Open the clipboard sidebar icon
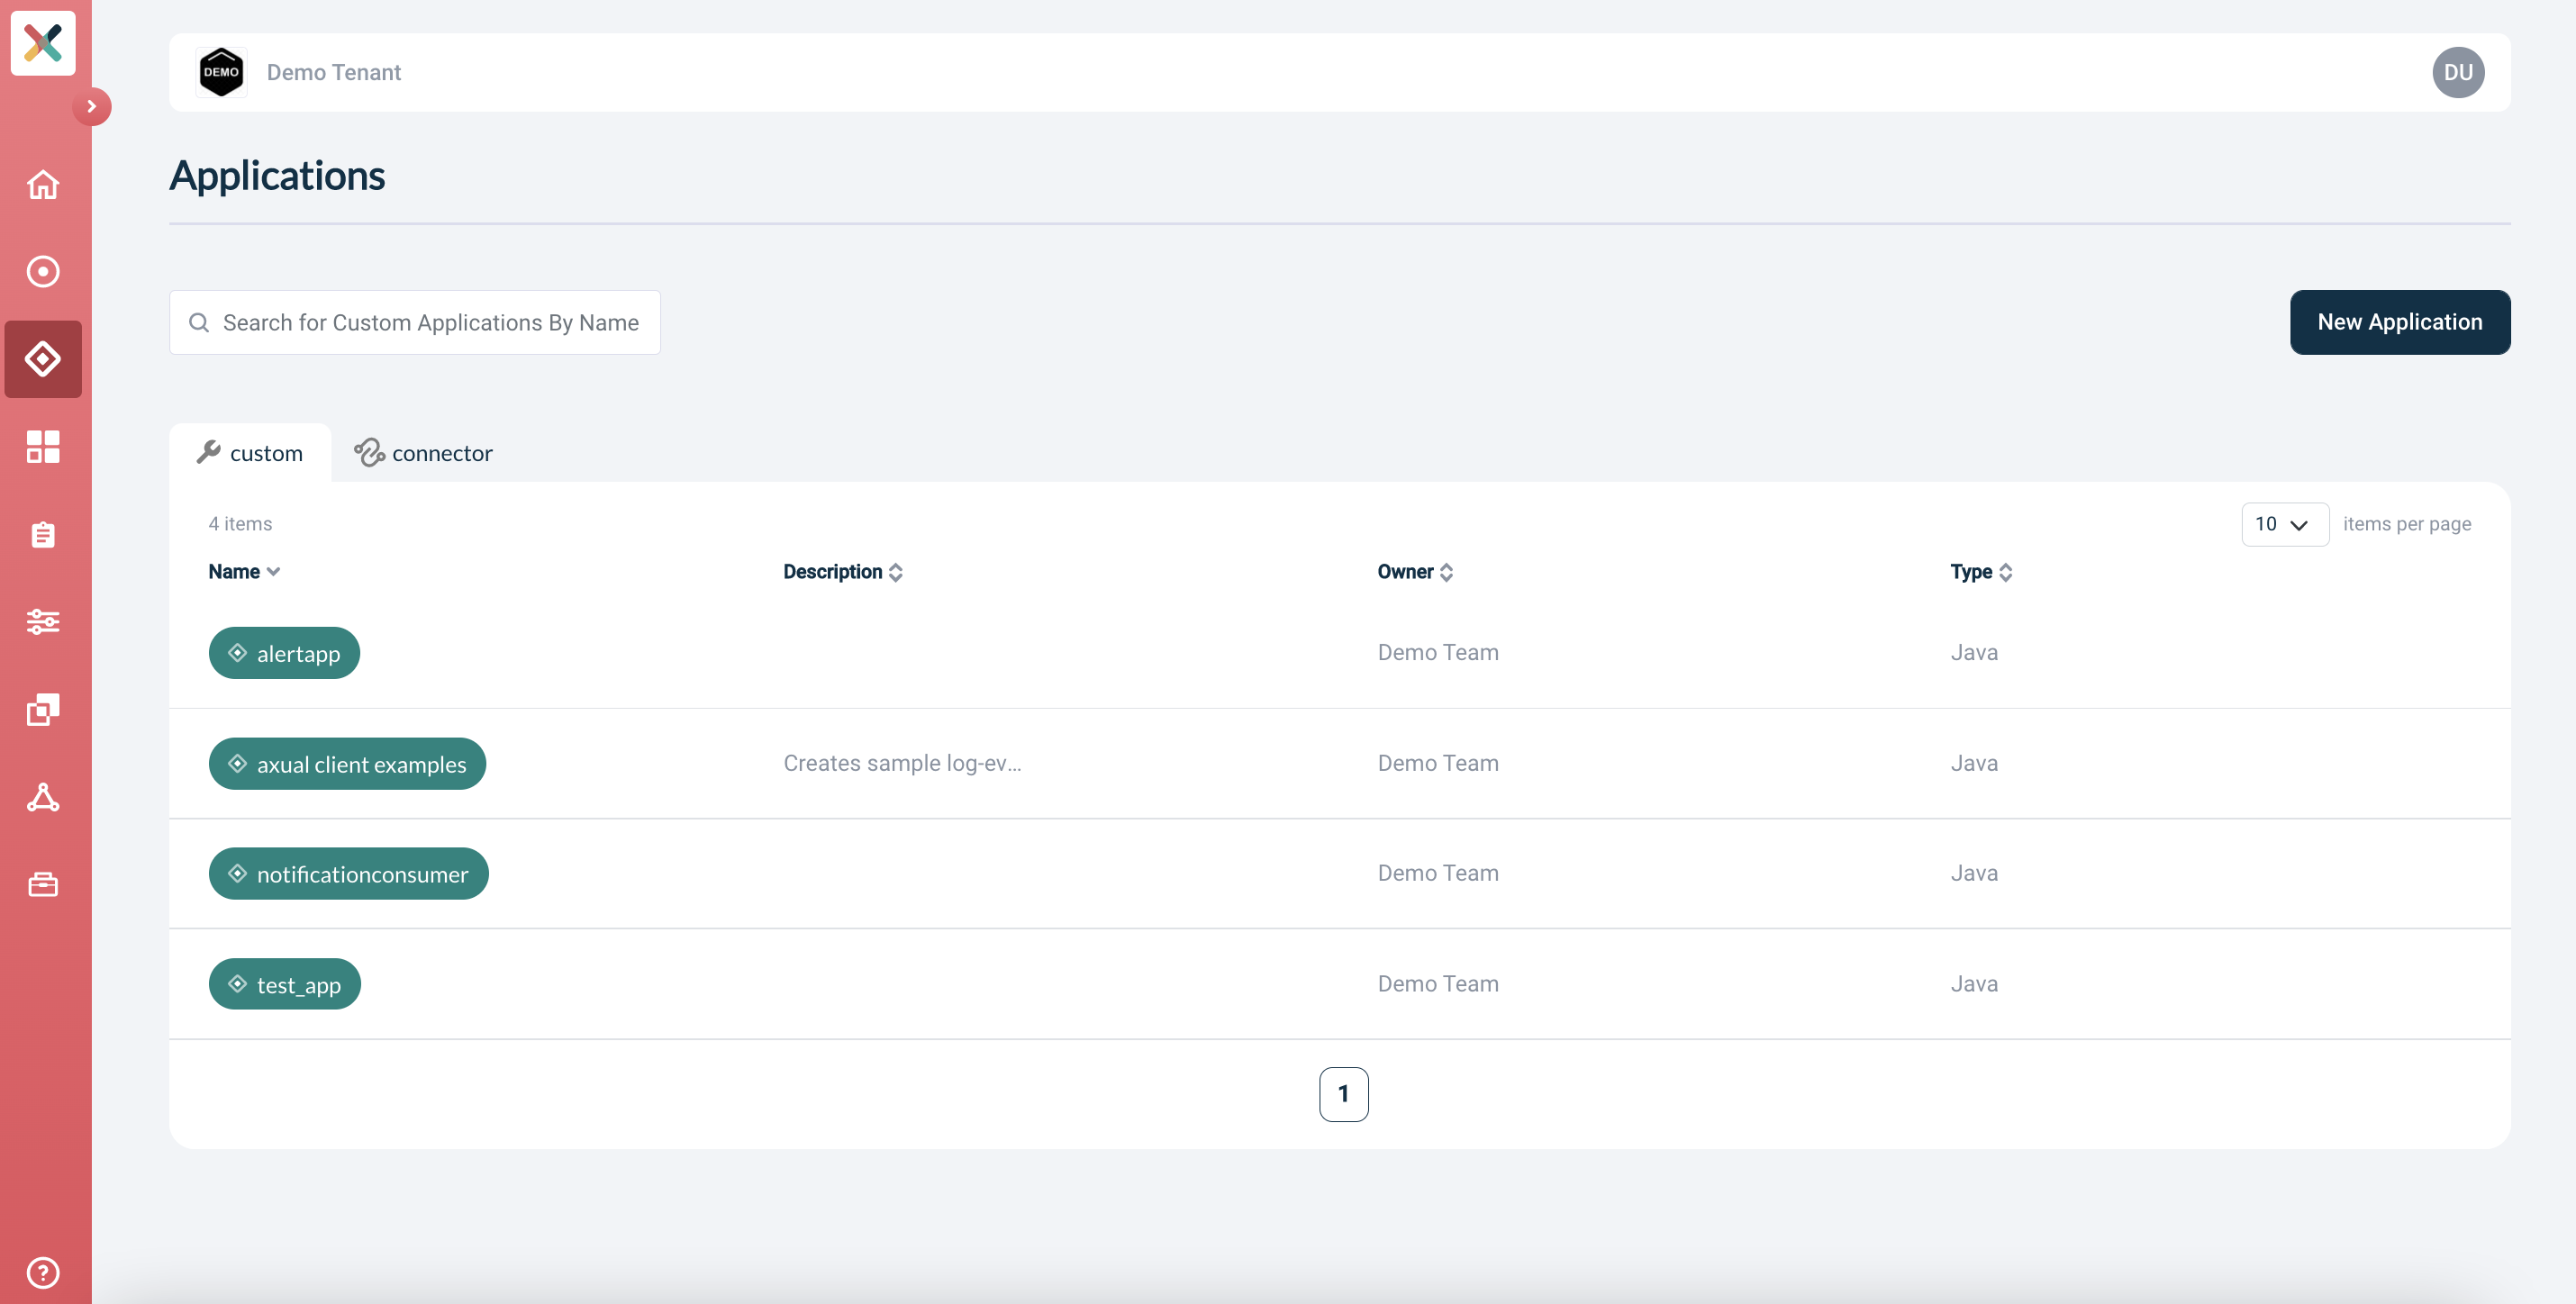The image size is (2576, 1304). tap(43, 534)
